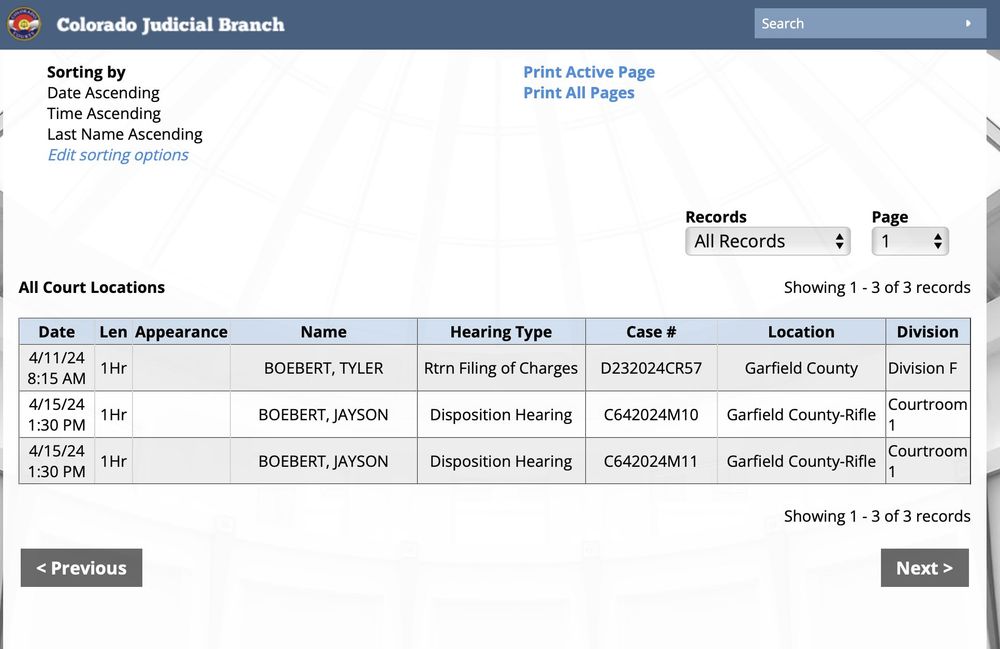This screenshot has height=649, width=1000.
Task: Click Print All Pages link
Action: point(578,93)
